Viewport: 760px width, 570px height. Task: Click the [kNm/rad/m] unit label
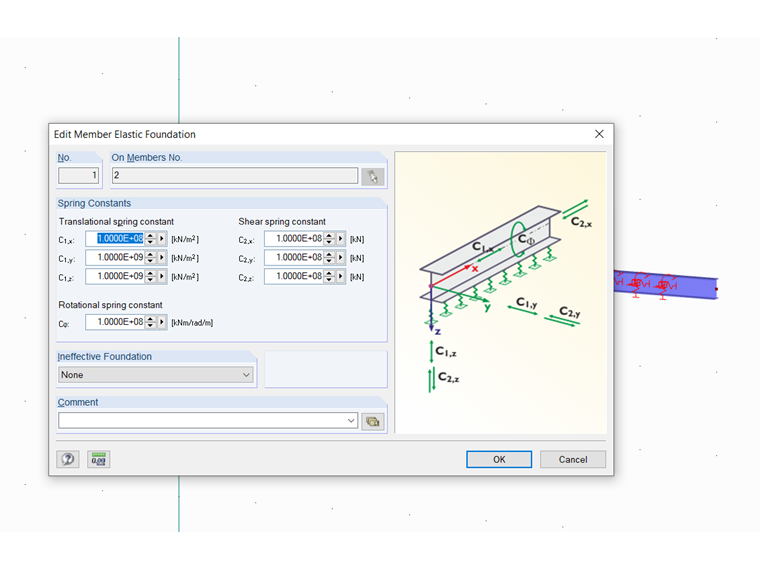(x=192, y=323)
